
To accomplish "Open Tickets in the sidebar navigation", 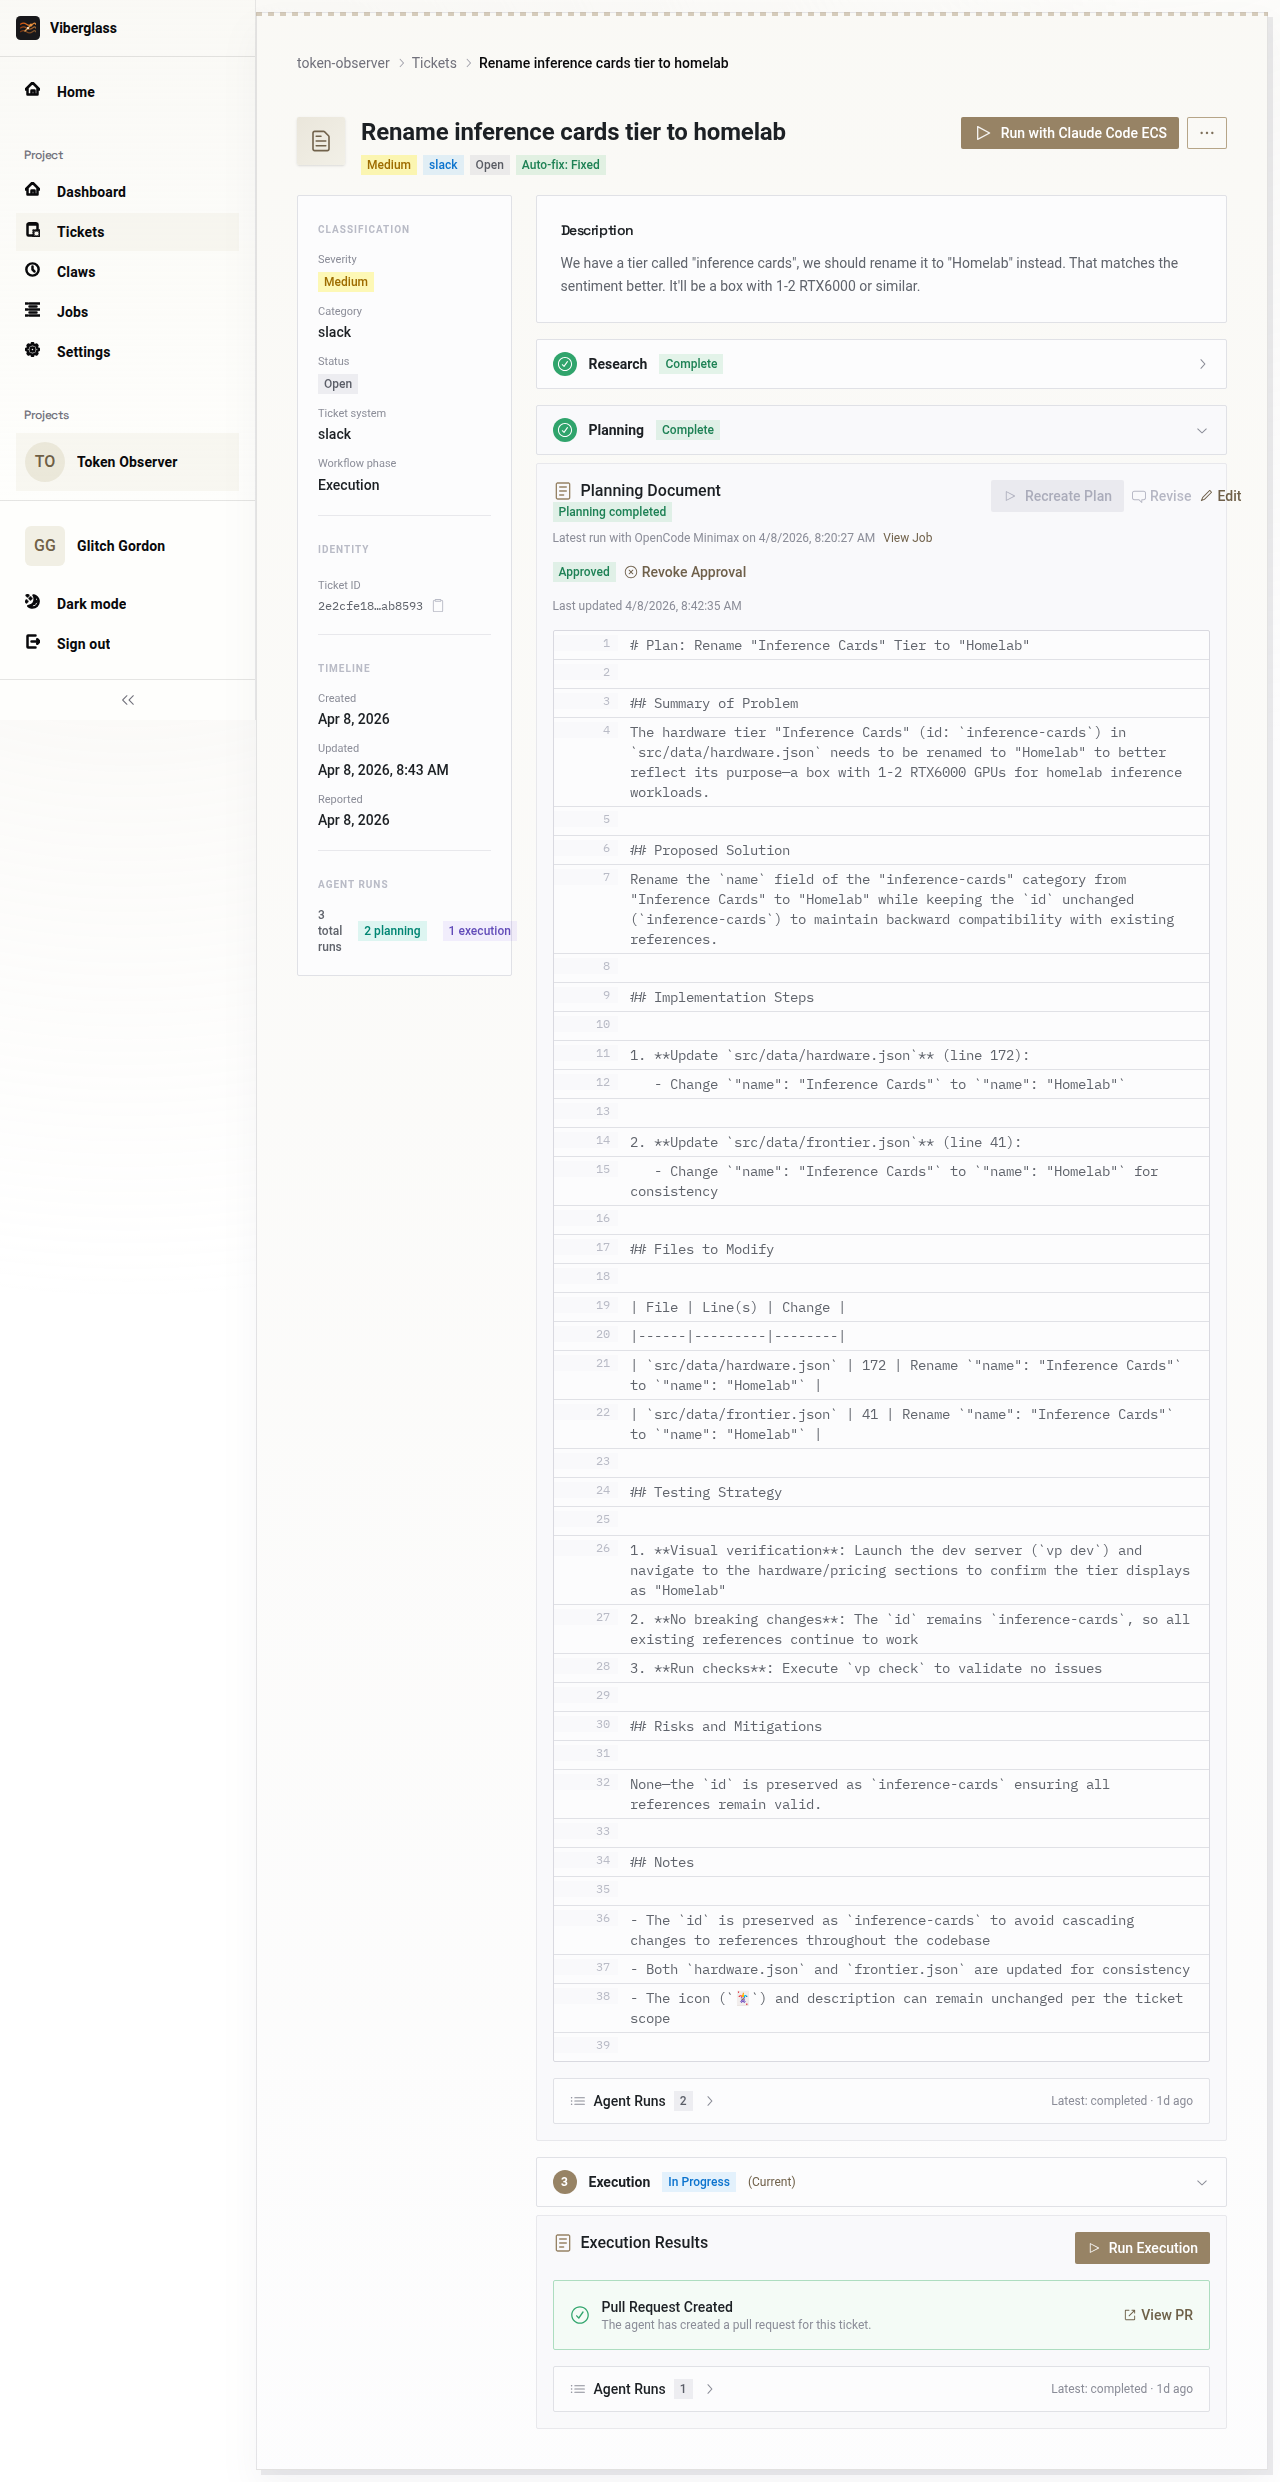I will [x=80, y=232].
